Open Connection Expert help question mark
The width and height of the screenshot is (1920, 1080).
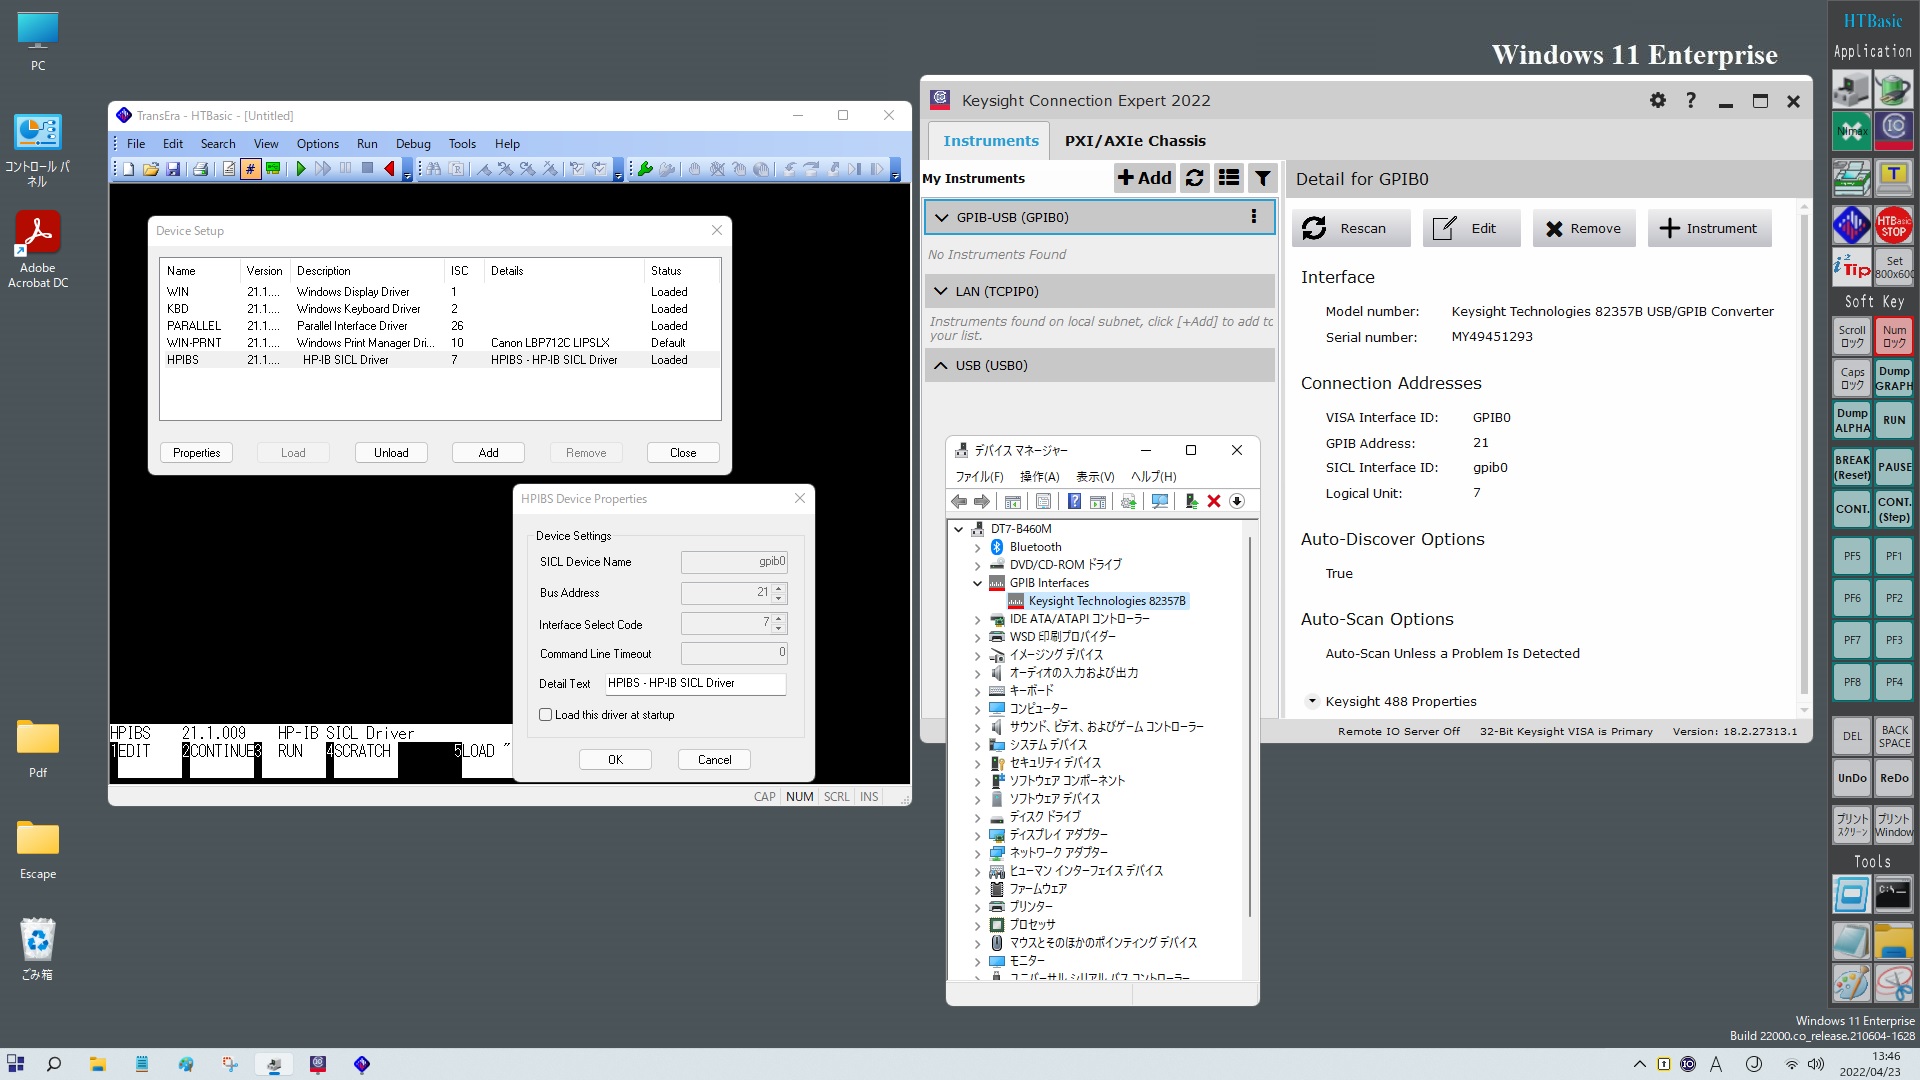(x=1691, y=100)
